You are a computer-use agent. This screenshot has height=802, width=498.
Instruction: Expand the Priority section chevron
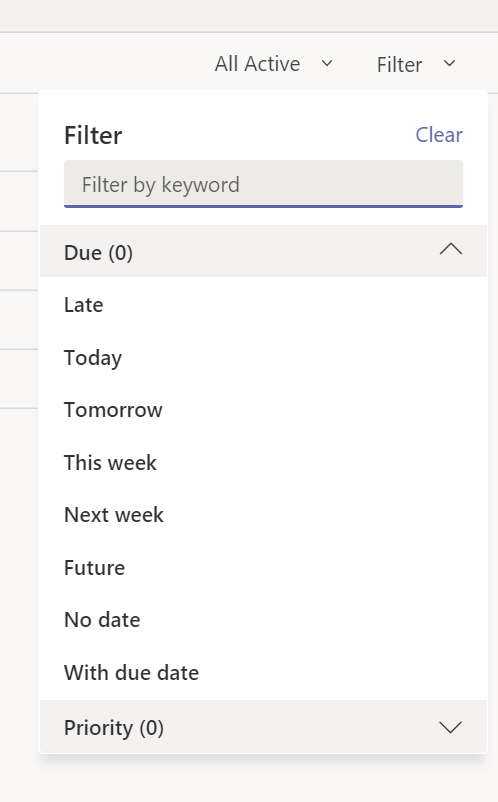pyautogui.click(x=450, y=727)
